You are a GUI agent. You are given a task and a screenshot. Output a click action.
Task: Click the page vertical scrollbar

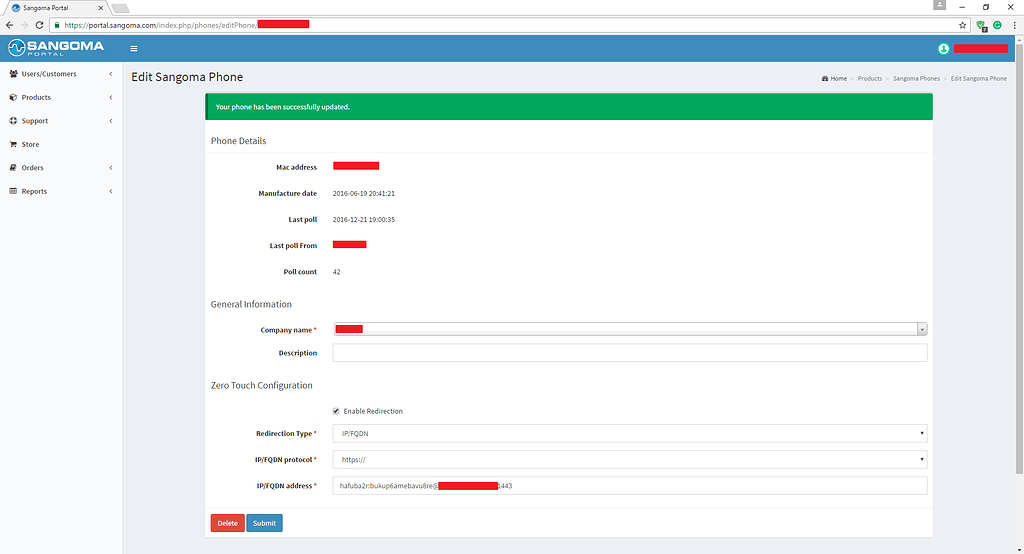point(1019,260)
